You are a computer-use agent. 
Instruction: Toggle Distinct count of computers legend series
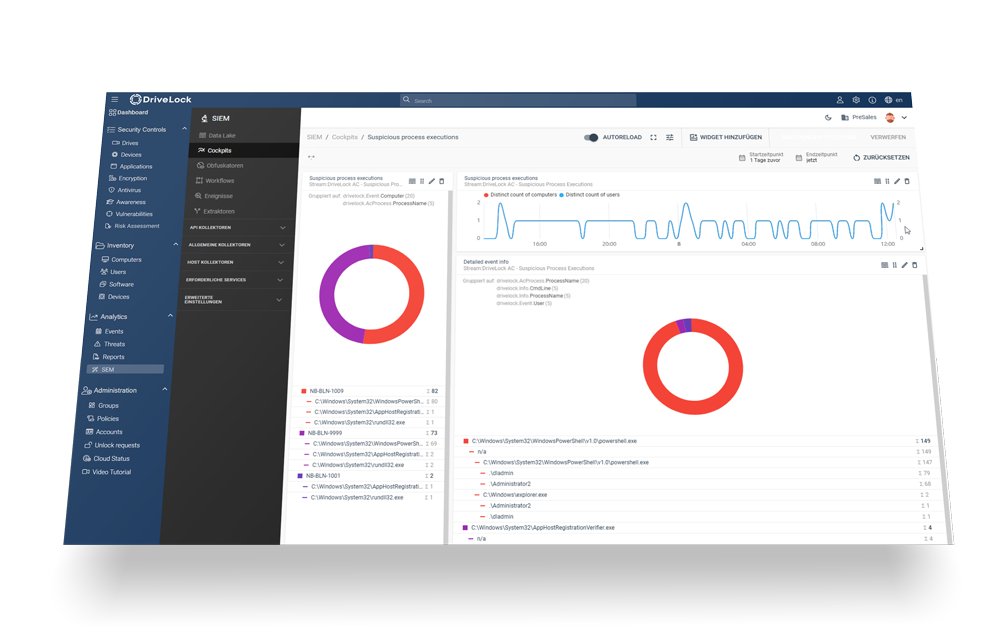click(520, 195)
